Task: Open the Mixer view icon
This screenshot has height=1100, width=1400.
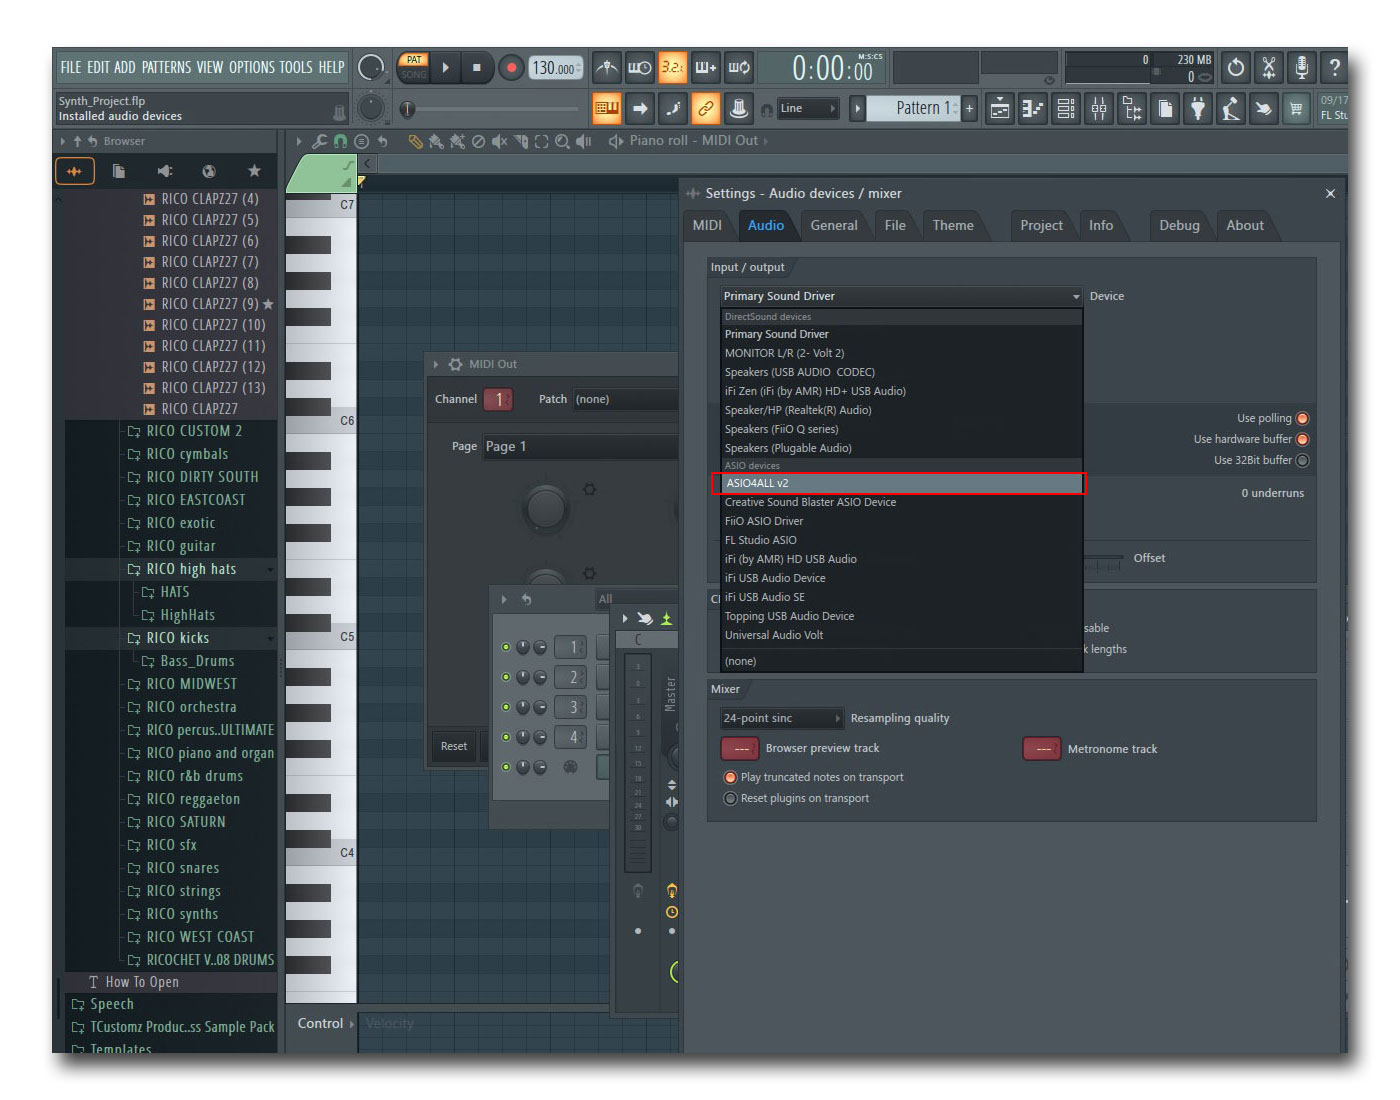Action: [x=1099, y=109]
